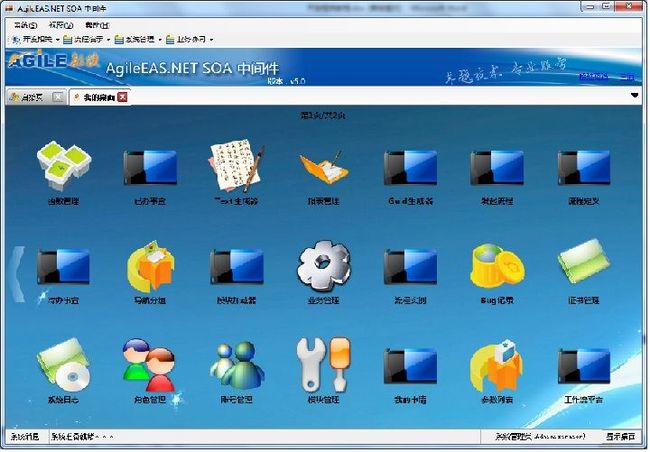The width and height of the screenshot is (650, 452).
Task: Close the 起始页 tab with gray X
Action: pyautogui.click(x=58, y=97)
